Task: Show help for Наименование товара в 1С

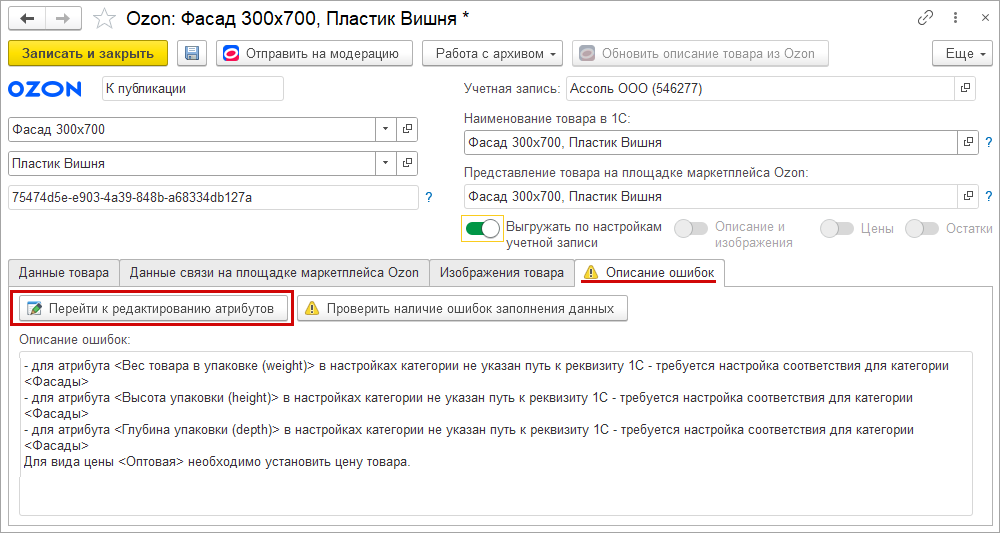Action: (x=989, y=142)
